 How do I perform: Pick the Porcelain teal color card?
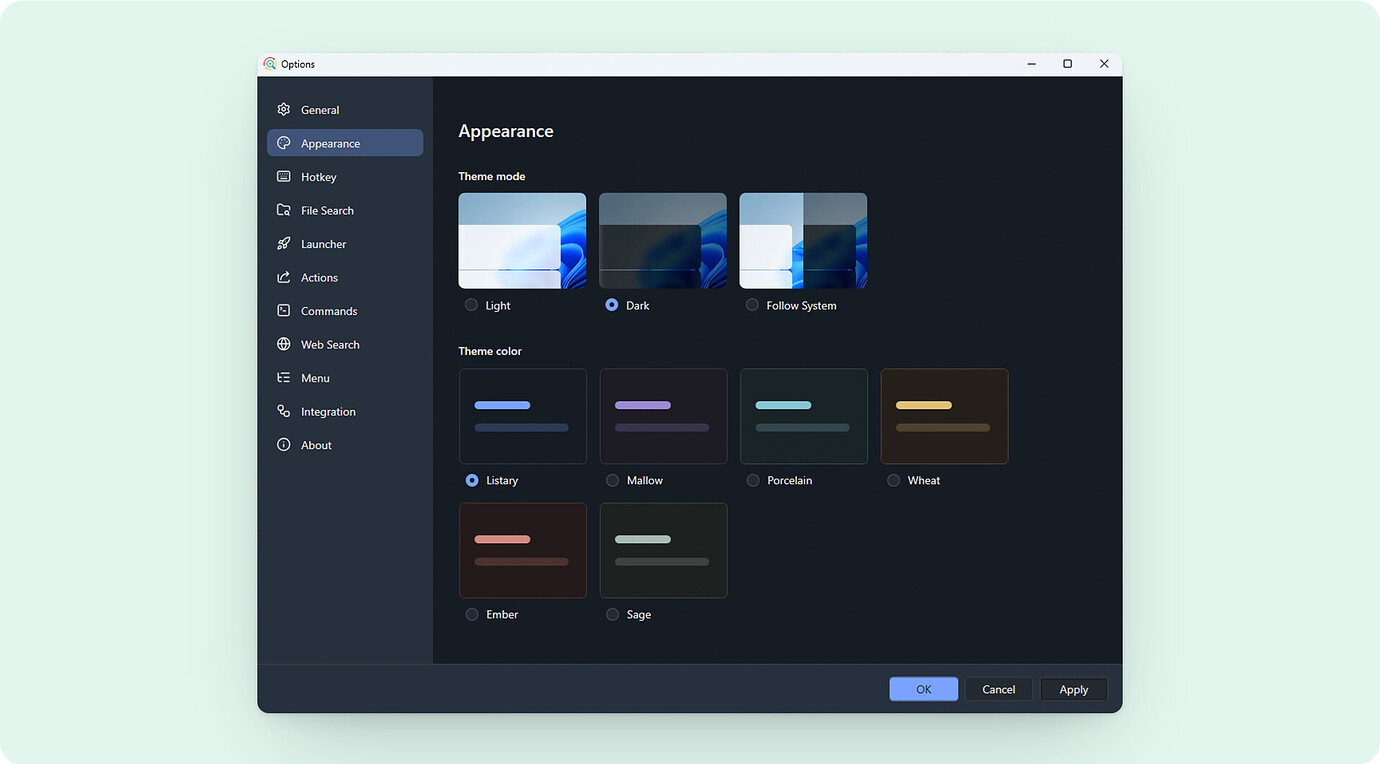coord(804,416)
